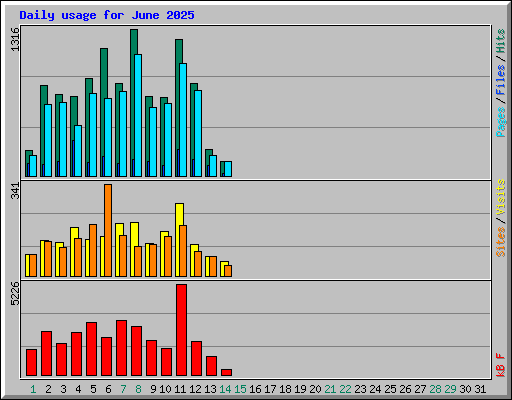Click the cyan pages bar for day 6
Image resolution: width=512 pixels, height=400 pixels.
108,137
